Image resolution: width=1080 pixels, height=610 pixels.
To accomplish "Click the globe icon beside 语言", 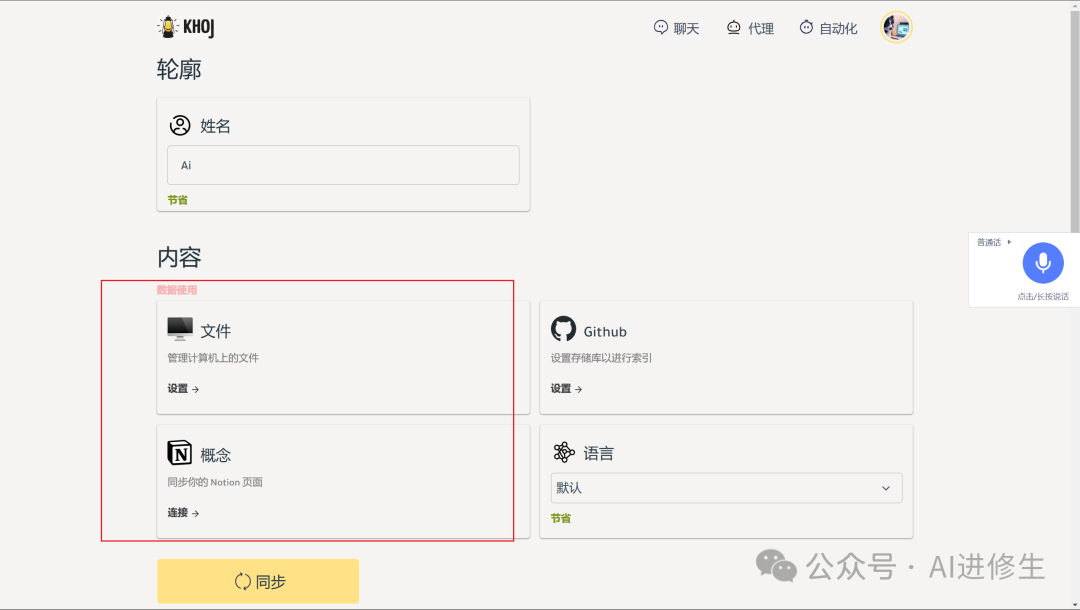I will (563, 452).
